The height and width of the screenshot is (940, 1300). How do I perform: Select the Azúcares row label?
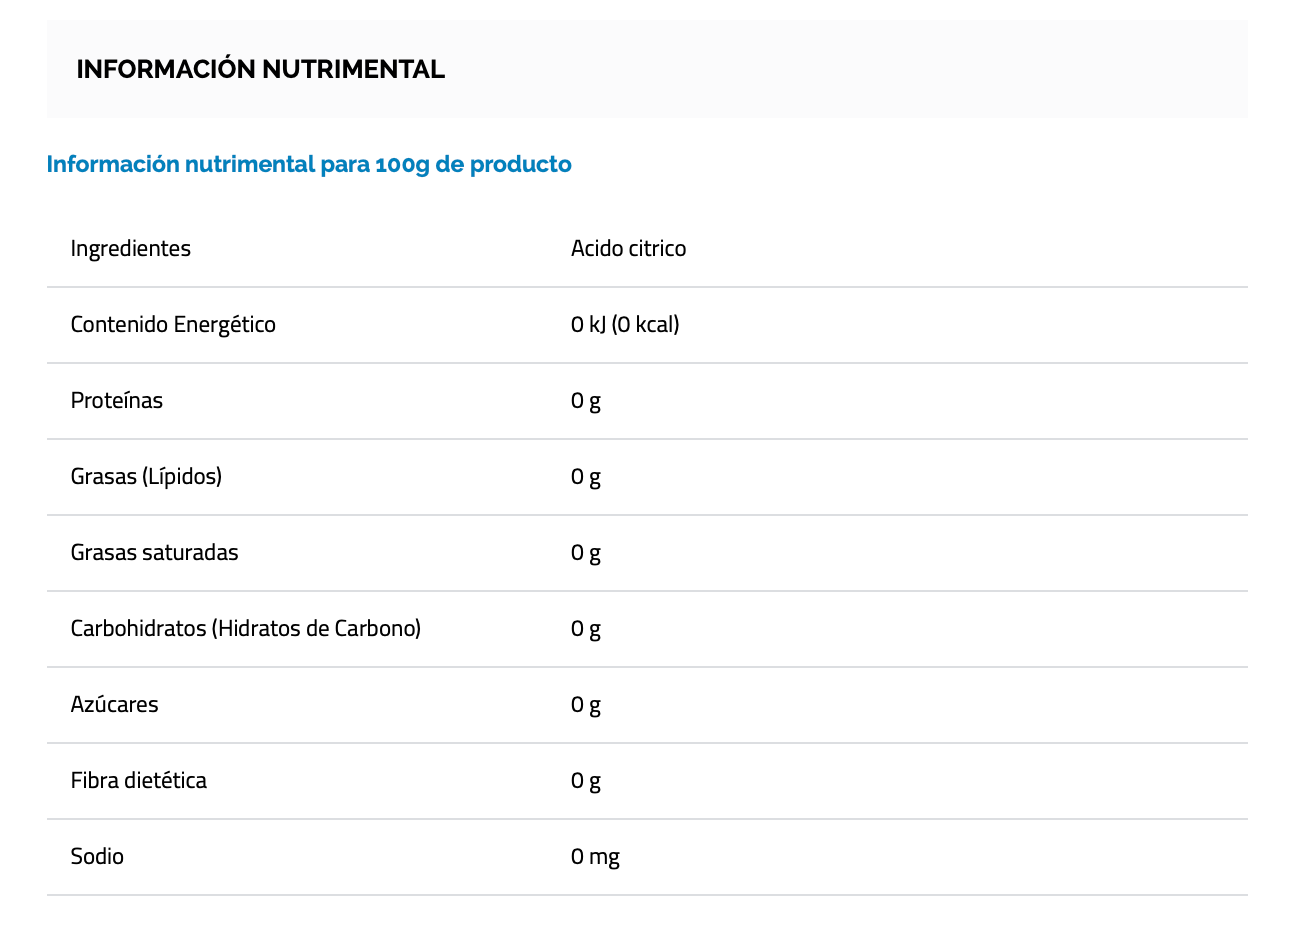[114, 704]
